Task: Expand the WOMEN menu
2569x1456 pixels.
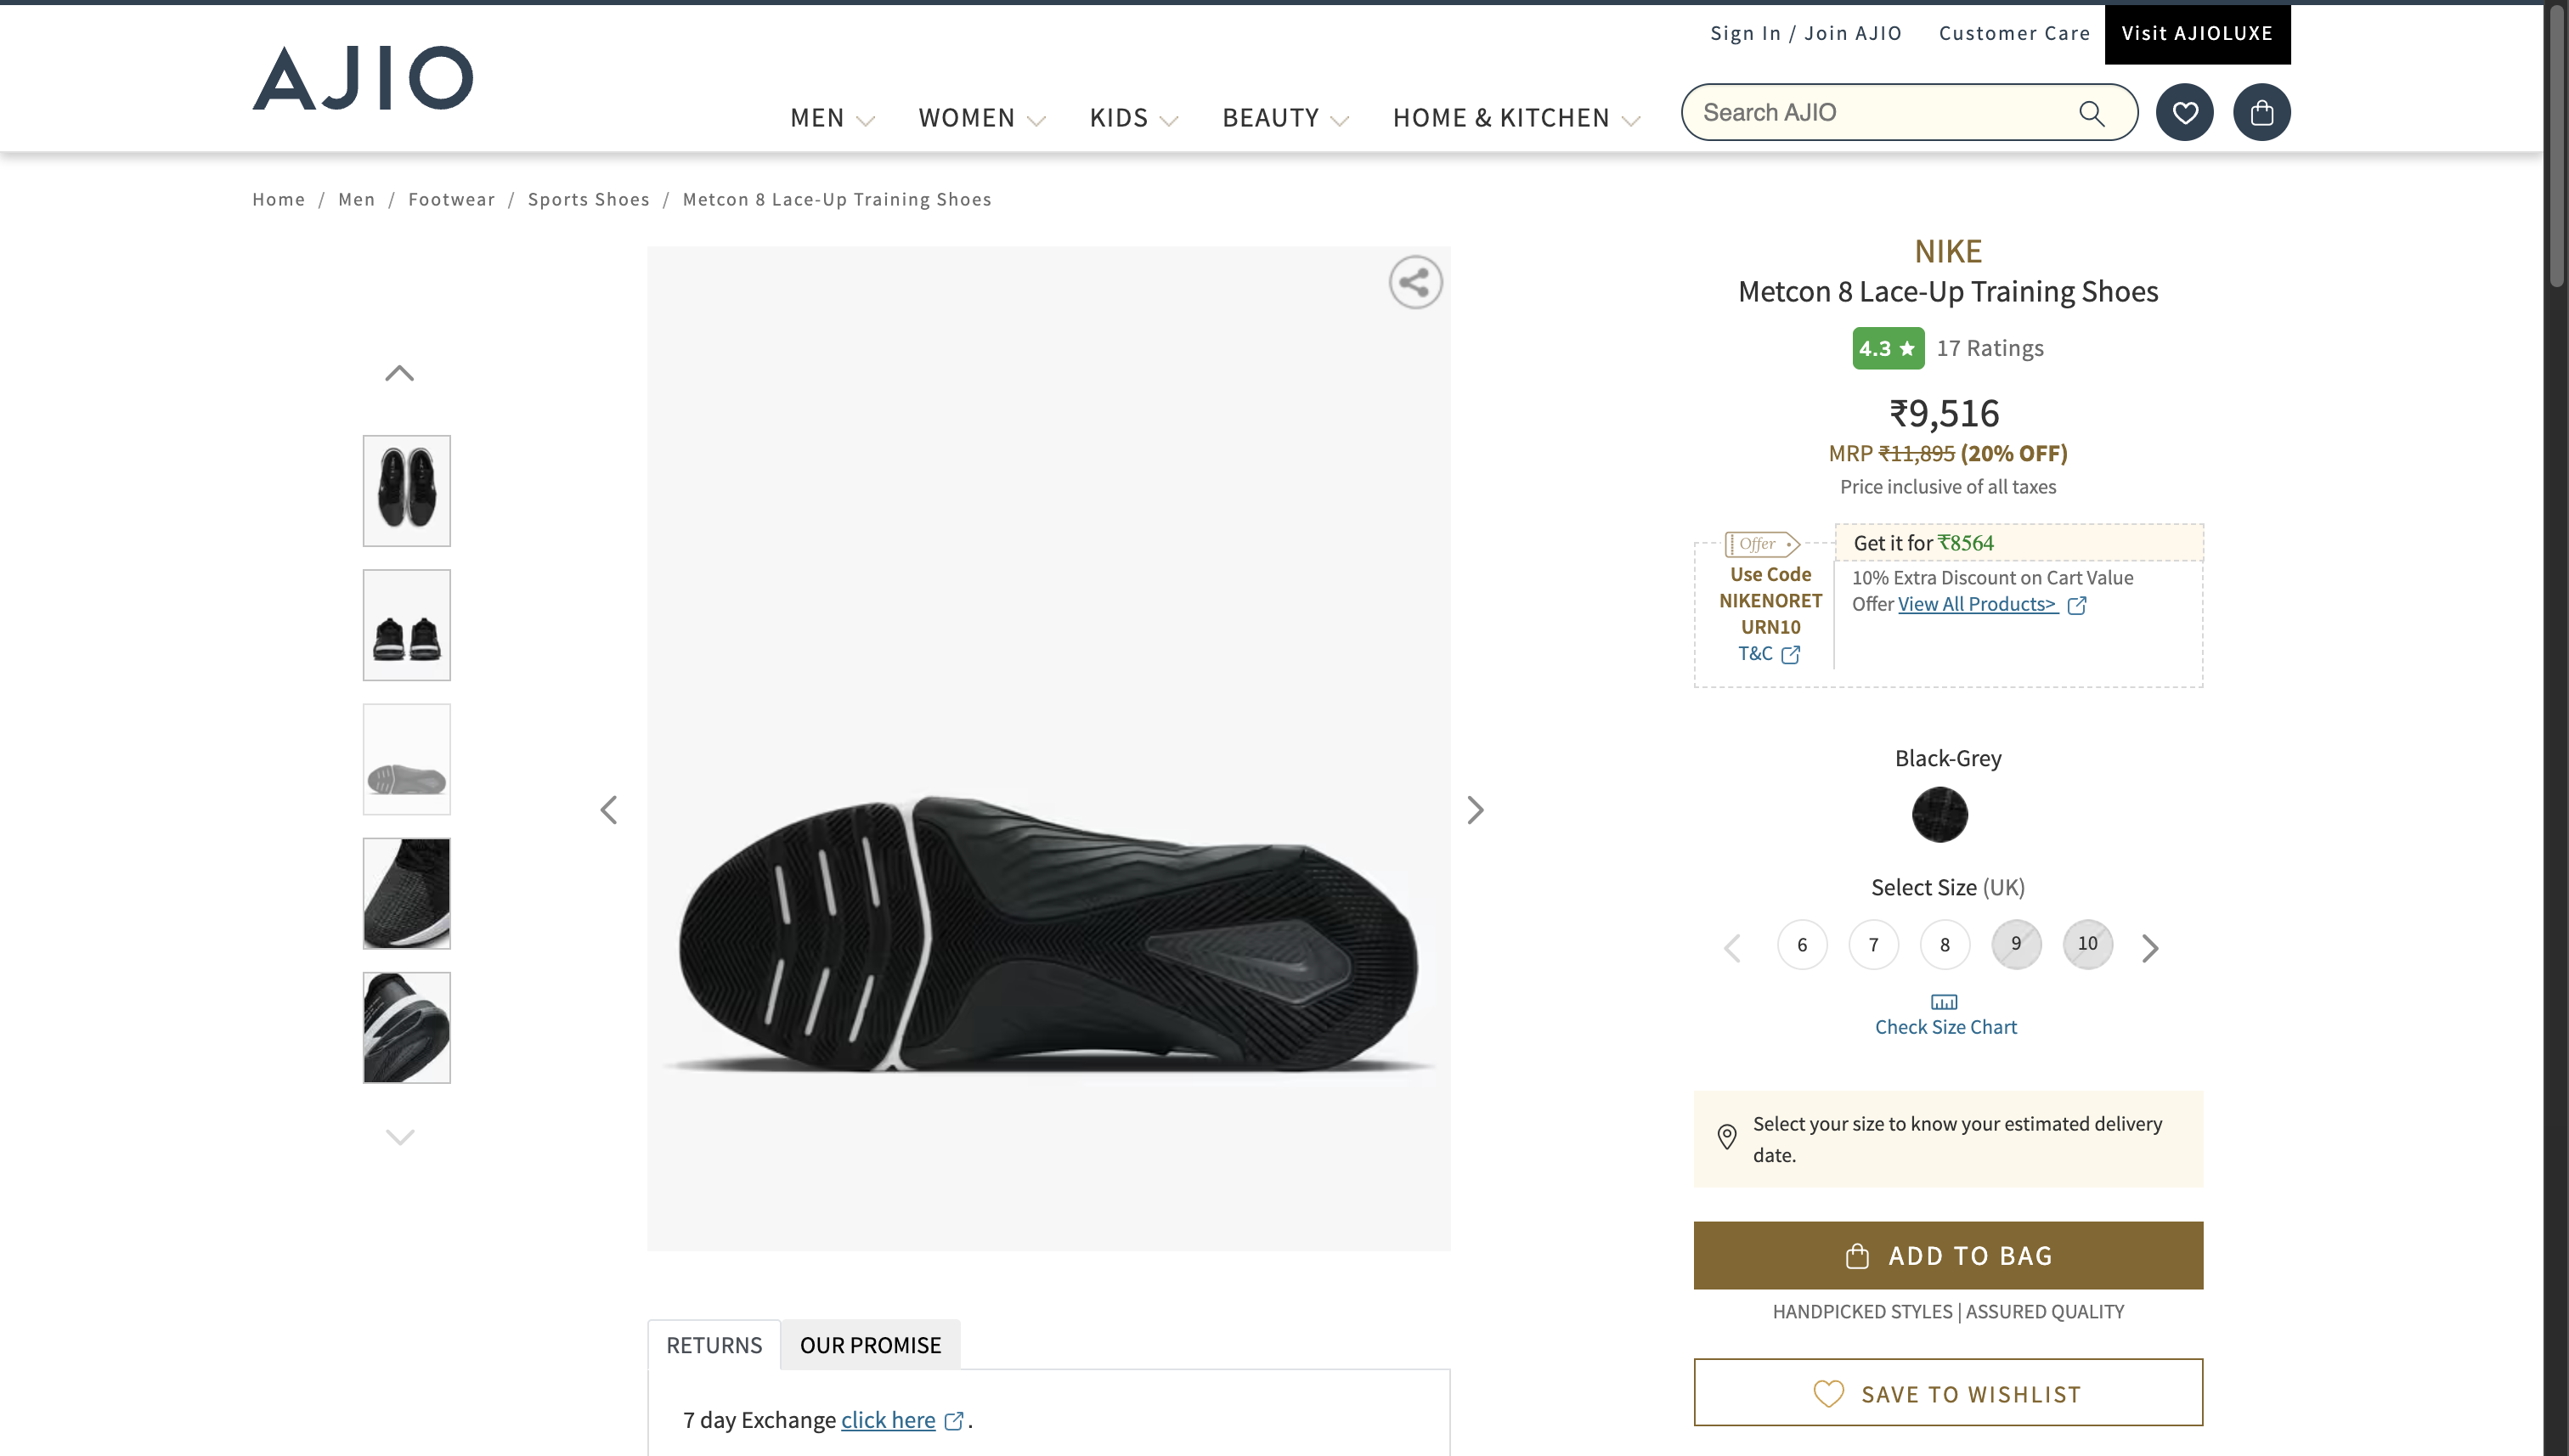Action: point(982,118)
